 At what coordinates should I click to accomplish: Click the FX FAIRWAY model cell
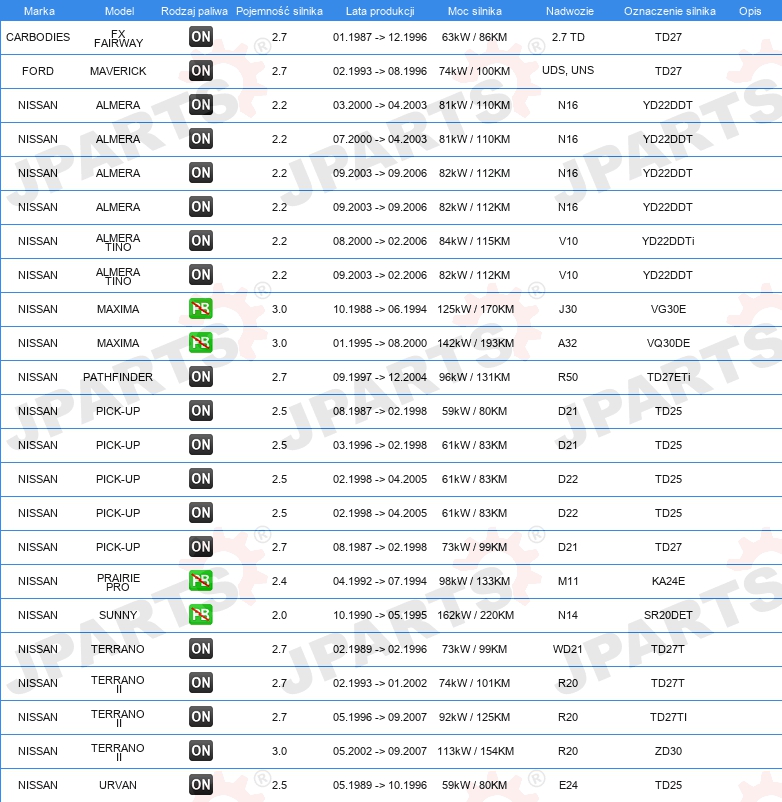[x=118, y=38]
